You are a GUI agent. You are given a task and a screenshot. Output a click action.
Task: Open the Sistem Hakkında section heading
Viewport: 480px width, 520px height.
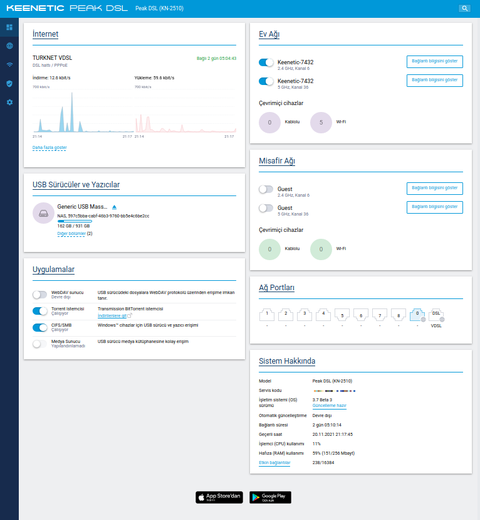(287, 361)
